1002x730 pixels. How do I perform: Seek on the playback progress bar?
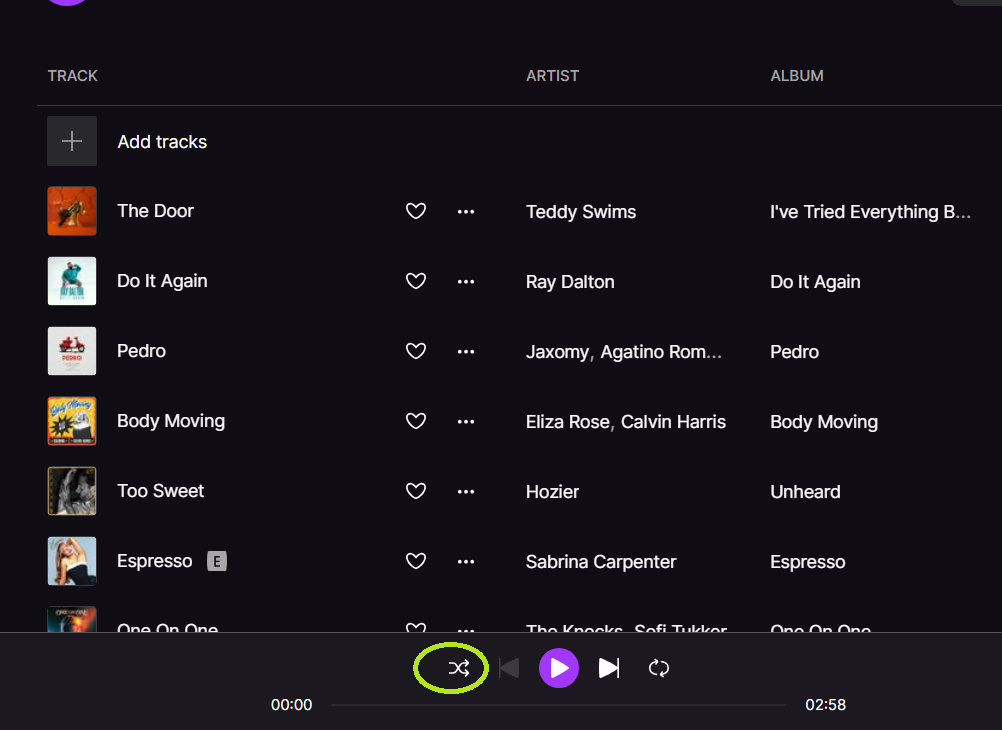559,705
